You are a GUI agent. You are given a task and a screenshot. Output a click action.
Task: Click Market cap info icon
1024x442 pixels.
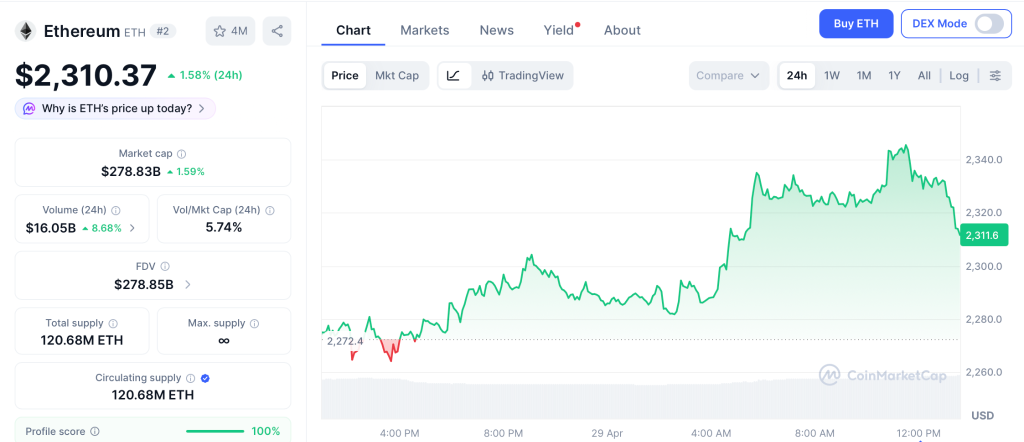pyautogui.click(x=181, y=154)
